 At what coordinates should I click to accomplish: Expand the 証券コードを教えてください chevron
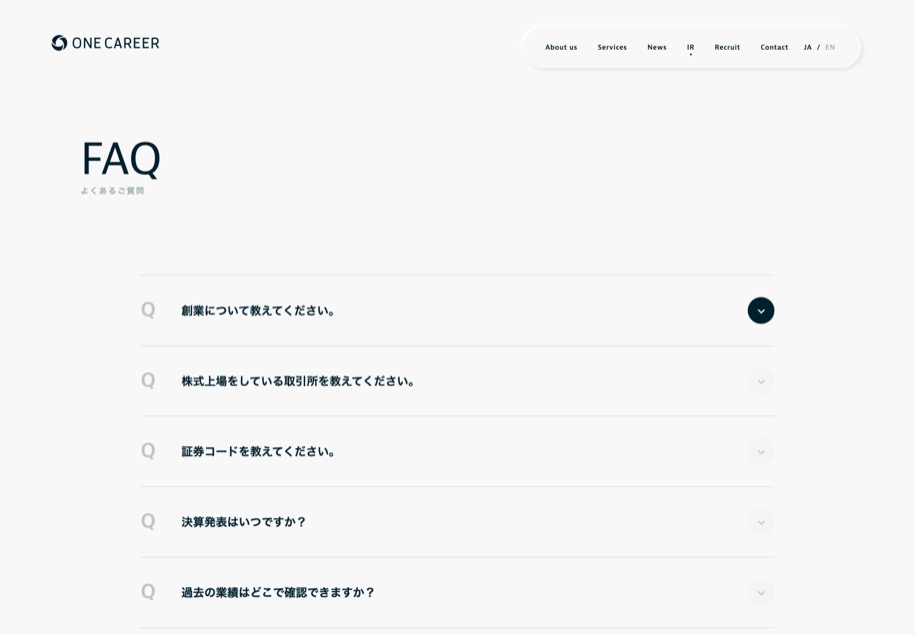[x=761, y=452]
